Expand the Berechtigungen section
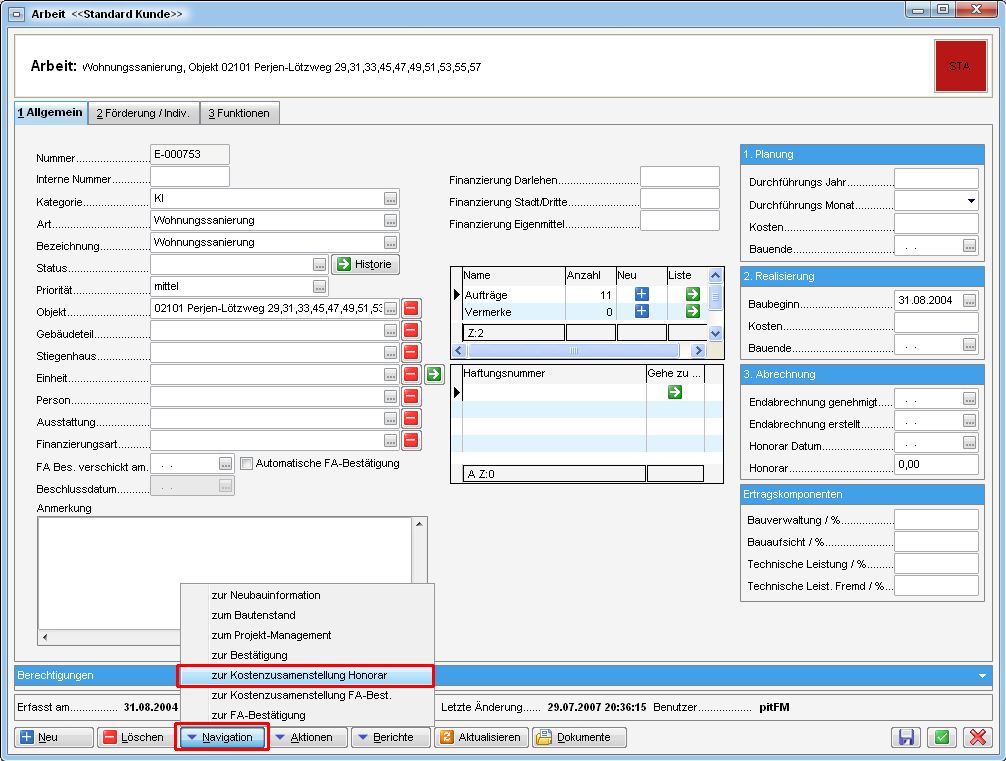1006x761 pixels. coord(982,676)
